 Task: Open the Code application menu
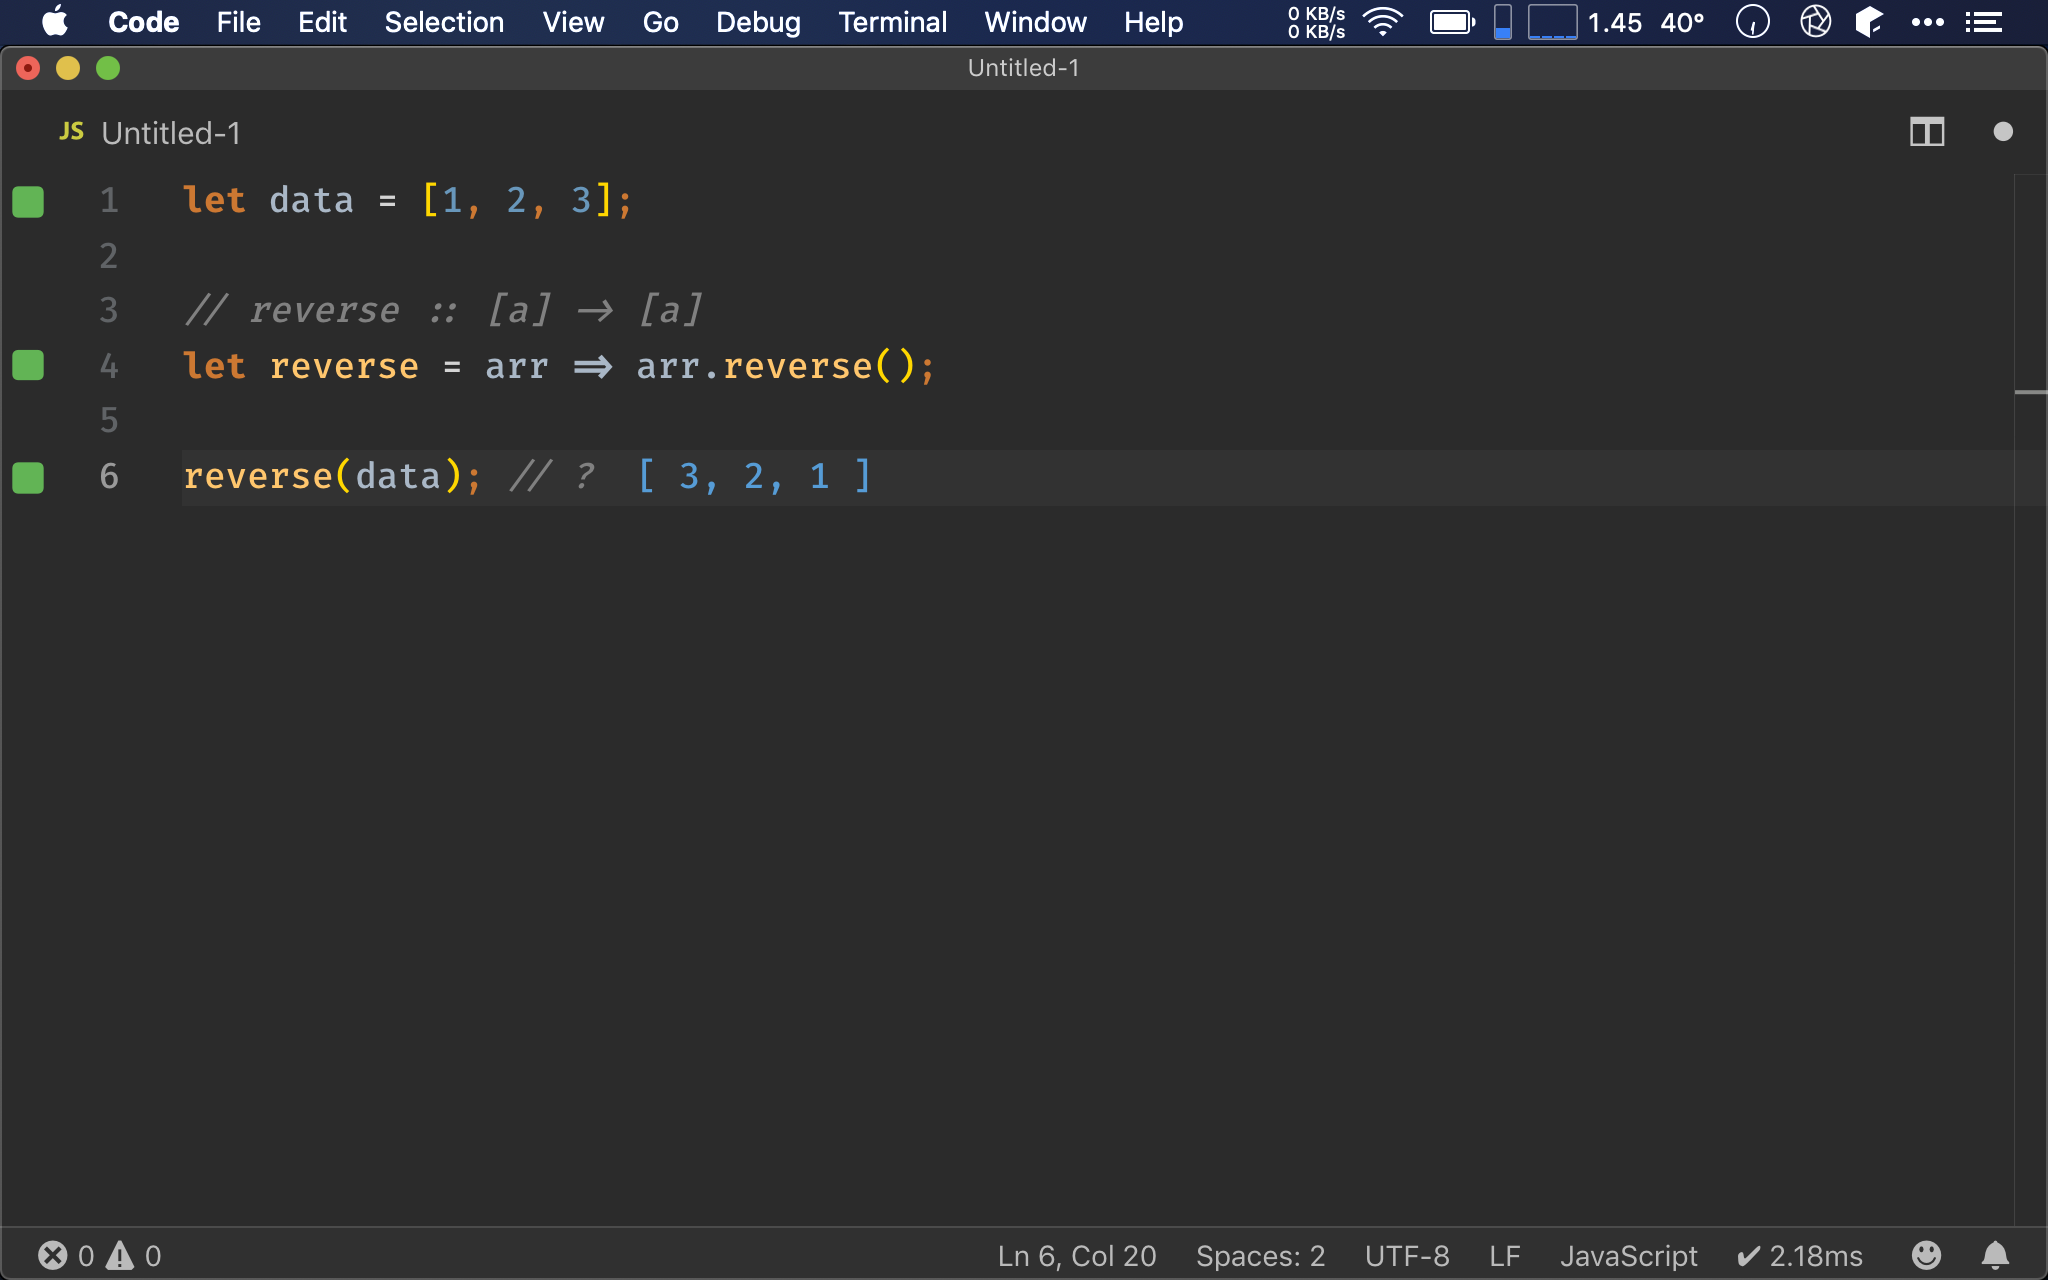point(143,22)
